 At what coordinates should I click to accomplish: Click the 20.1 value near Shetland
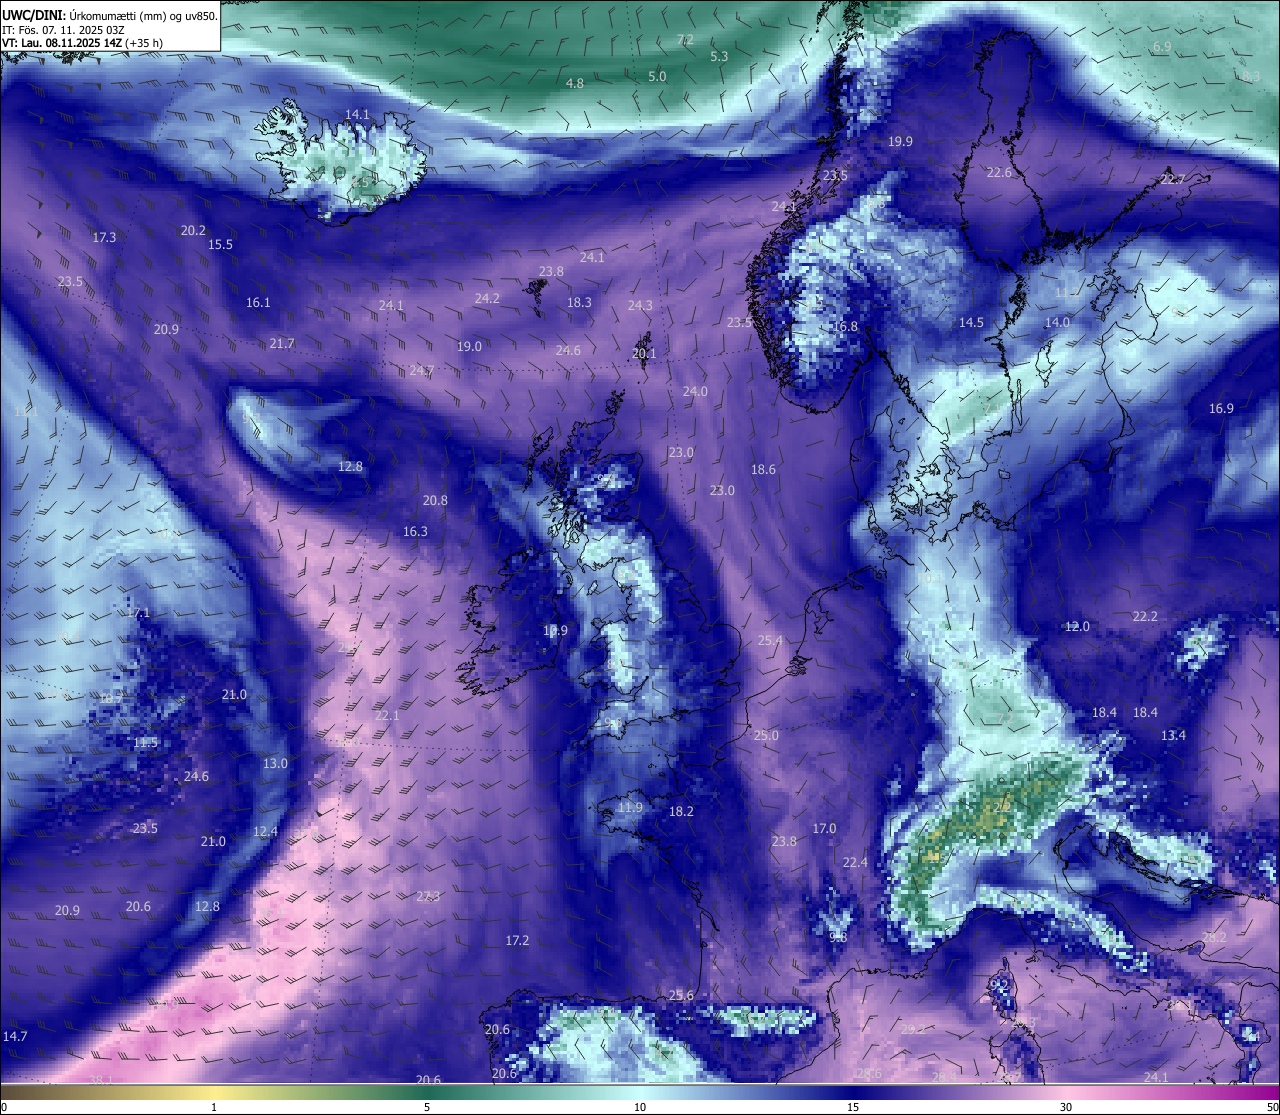(645, 354)
